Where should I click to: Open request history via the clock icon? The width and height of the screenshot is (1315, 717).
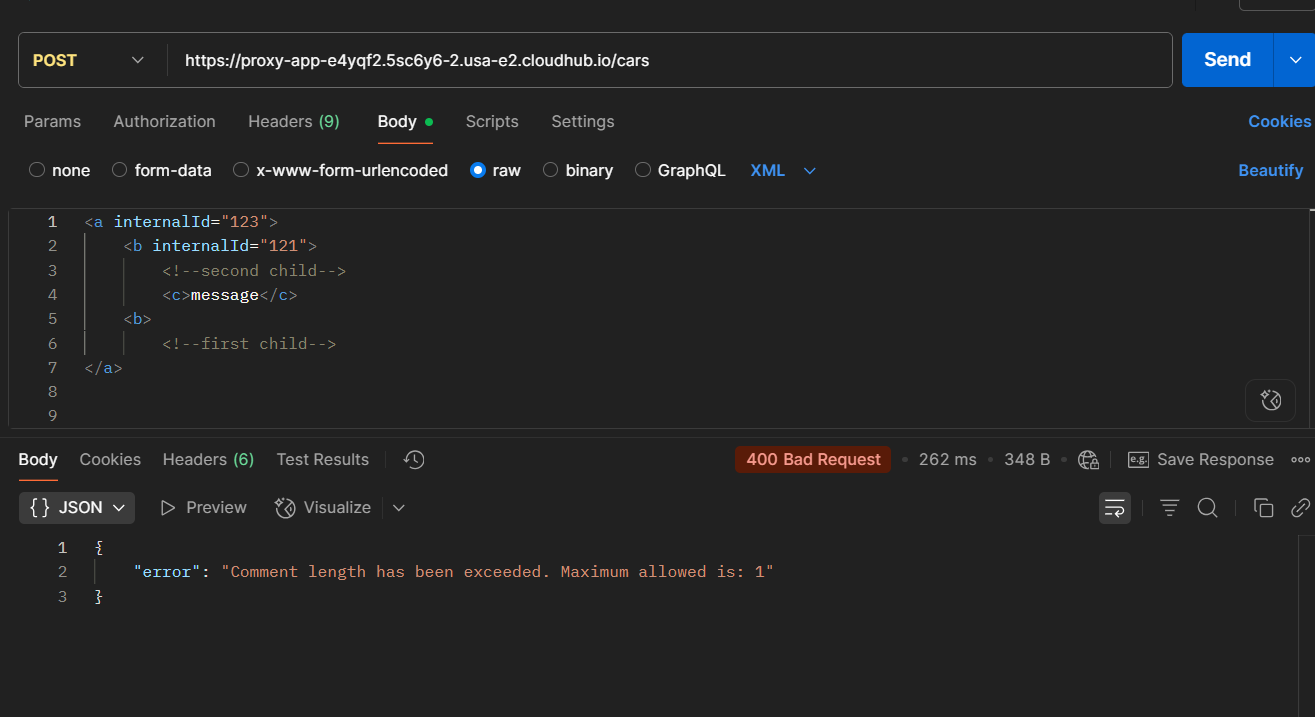click(413, 459)
